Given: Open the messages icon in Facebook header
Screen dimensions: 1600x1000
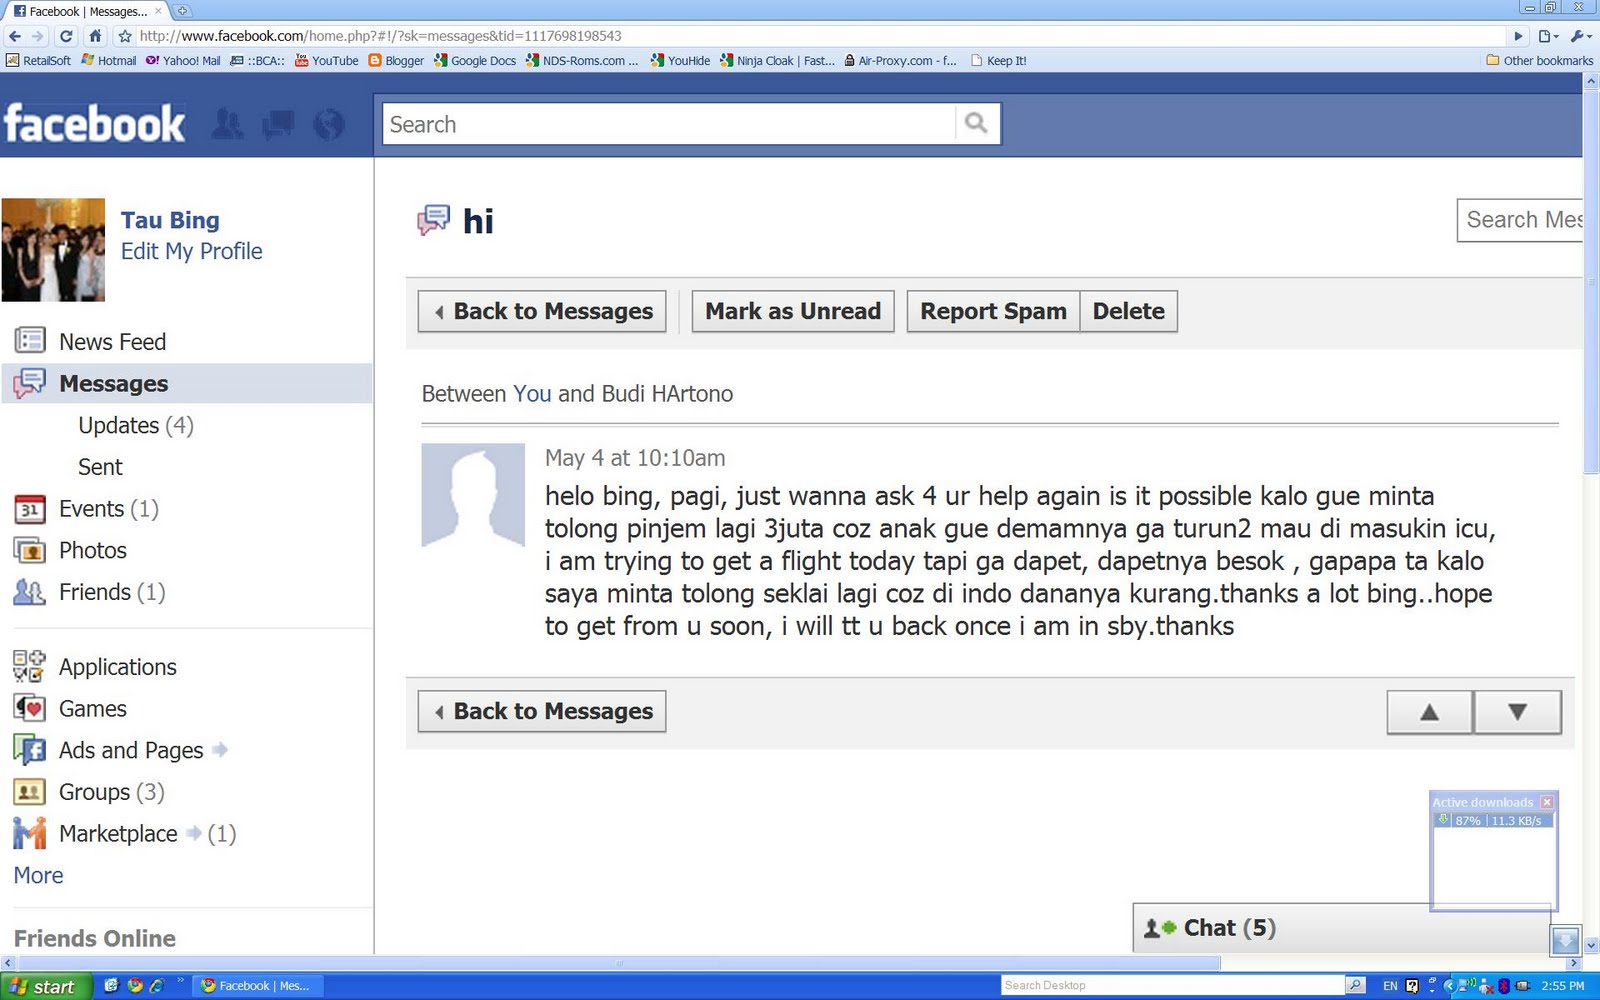Looking at the screenshot, I should pyautogui.click(x=278, y=124).
